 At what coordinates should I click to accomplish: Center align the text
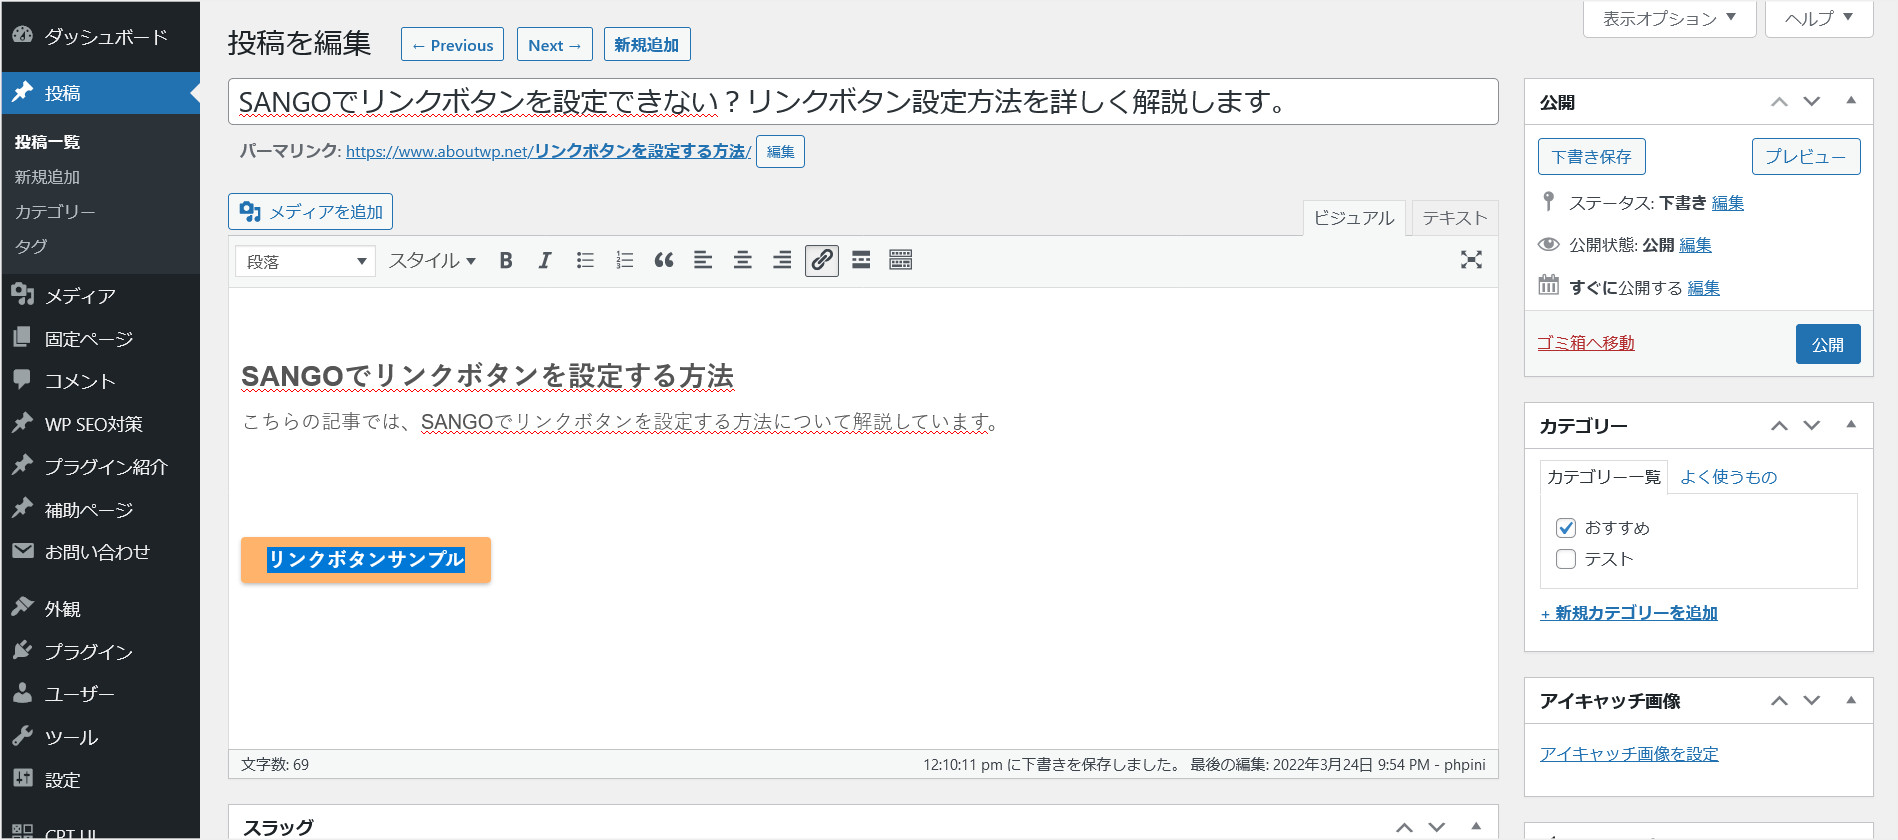click(x=743, y=261)
